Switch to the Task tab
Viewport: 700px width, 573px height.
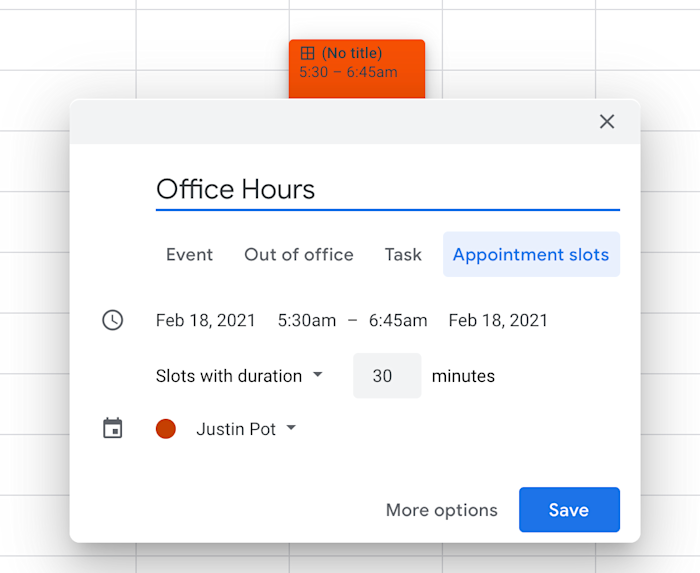point(403,254)
